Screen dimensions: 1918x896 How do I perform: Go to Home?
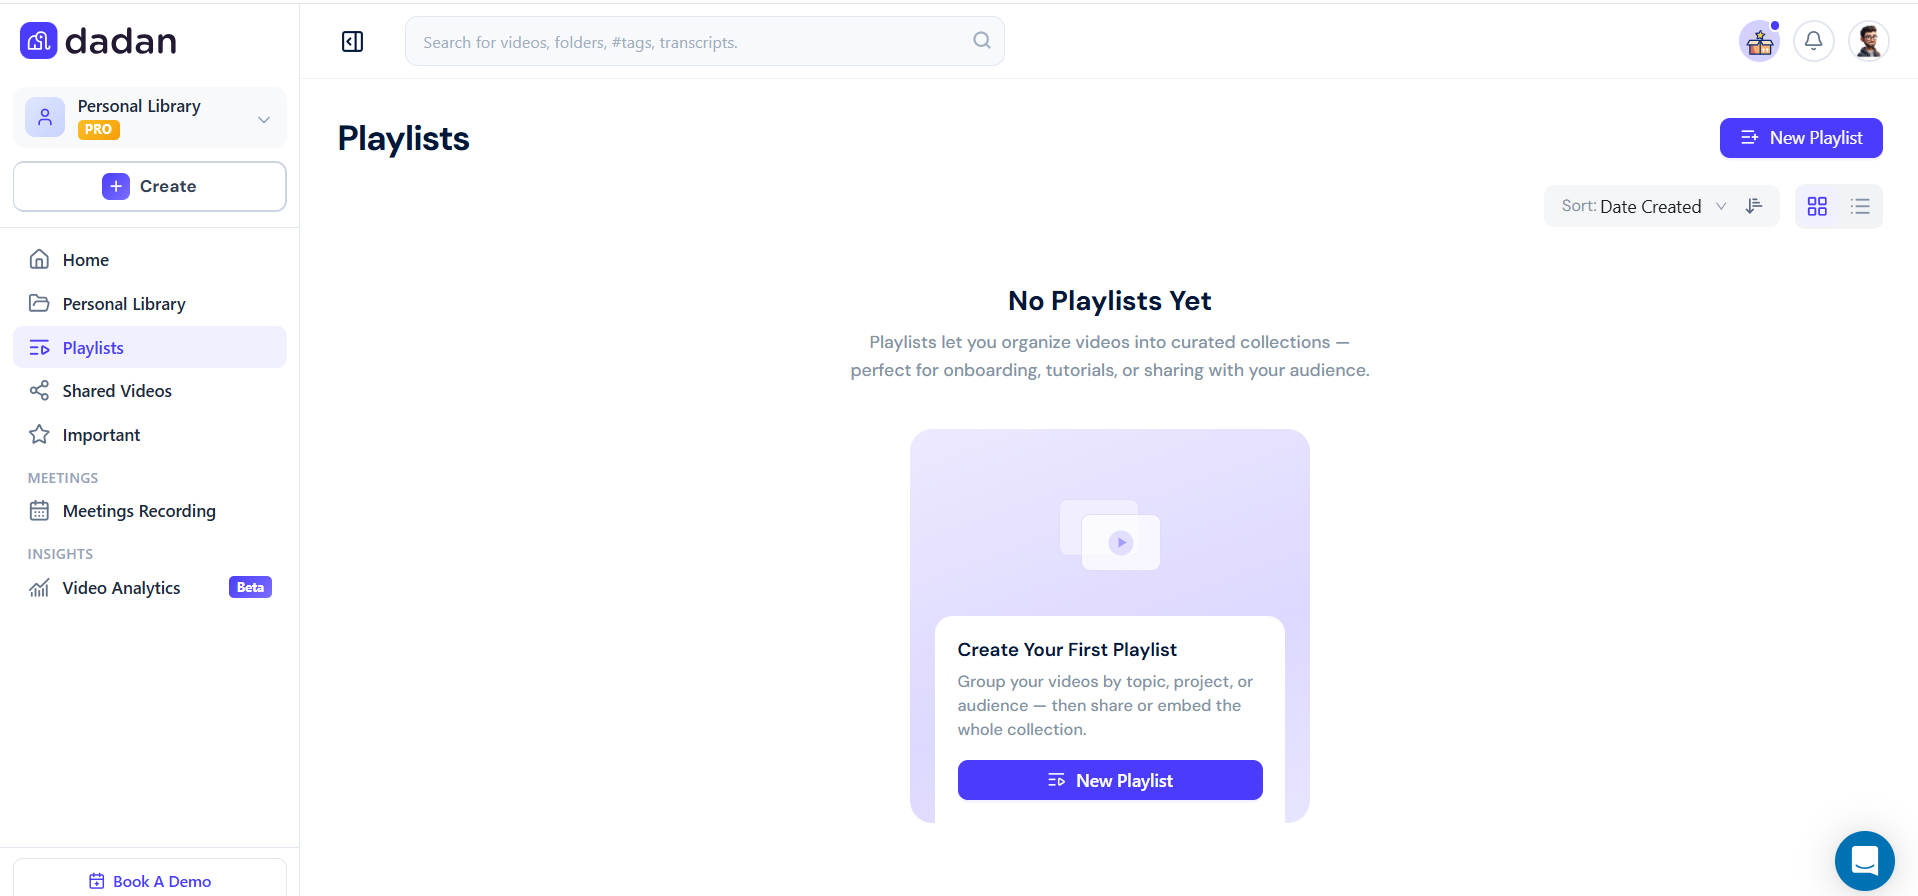click(x=150, y=260)
